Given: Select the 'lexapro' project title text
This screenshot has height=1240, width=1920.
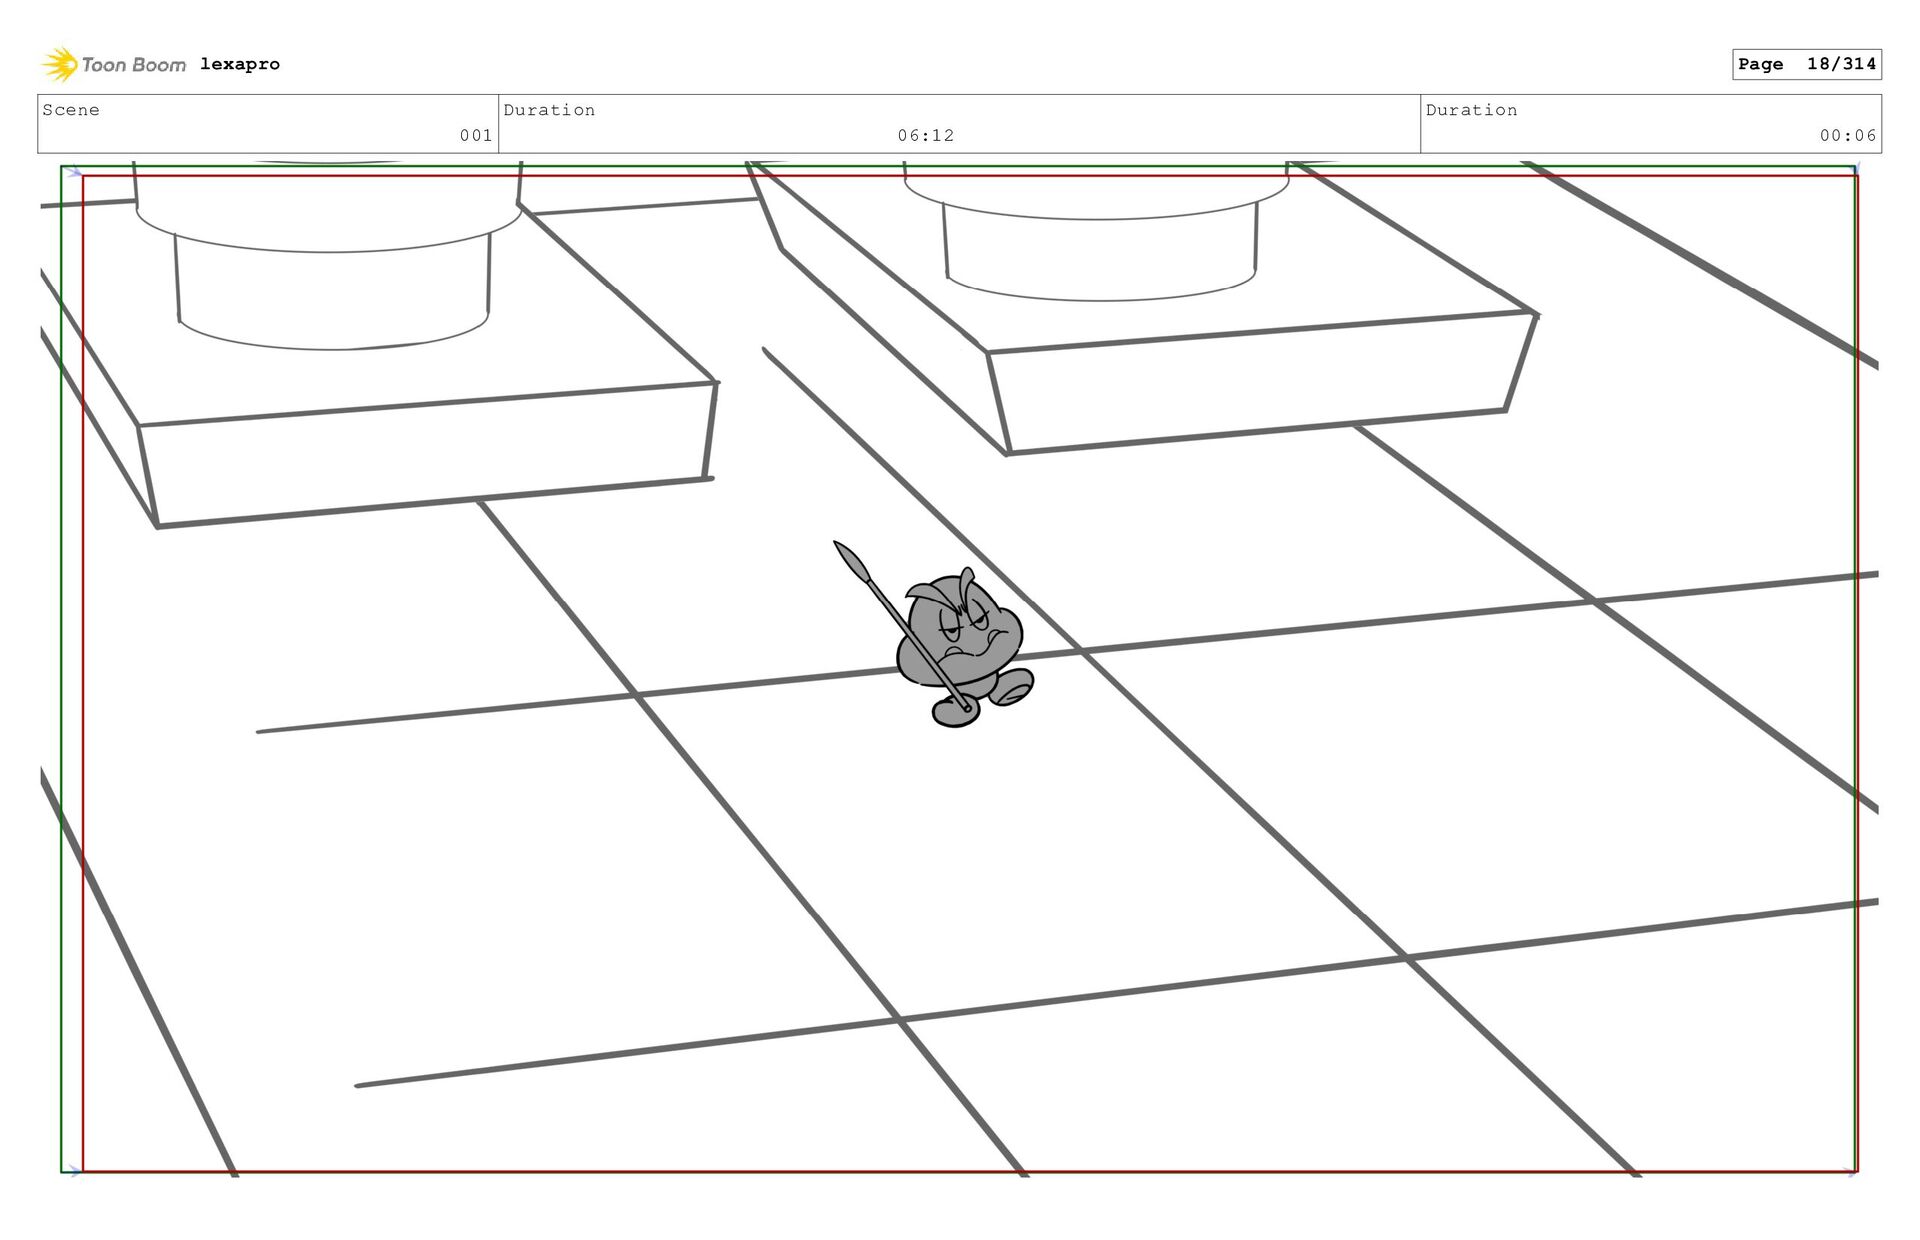Looking at the screenshot, I should pyautogui.click(x=240, y=64).
